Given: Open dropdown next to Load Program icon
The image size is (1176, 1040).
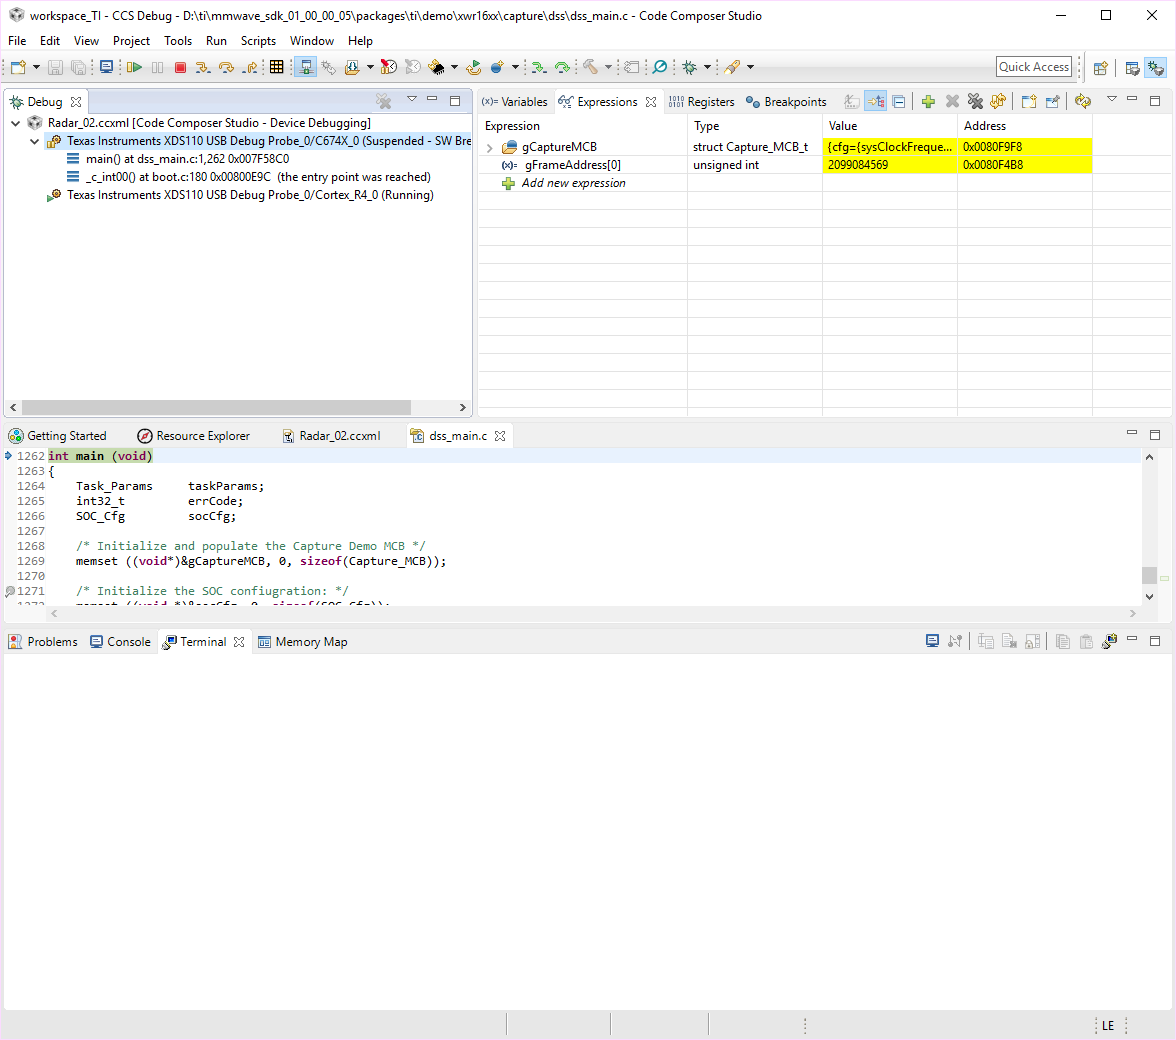Looking at the screenshot, I should [x=370, y=67].
